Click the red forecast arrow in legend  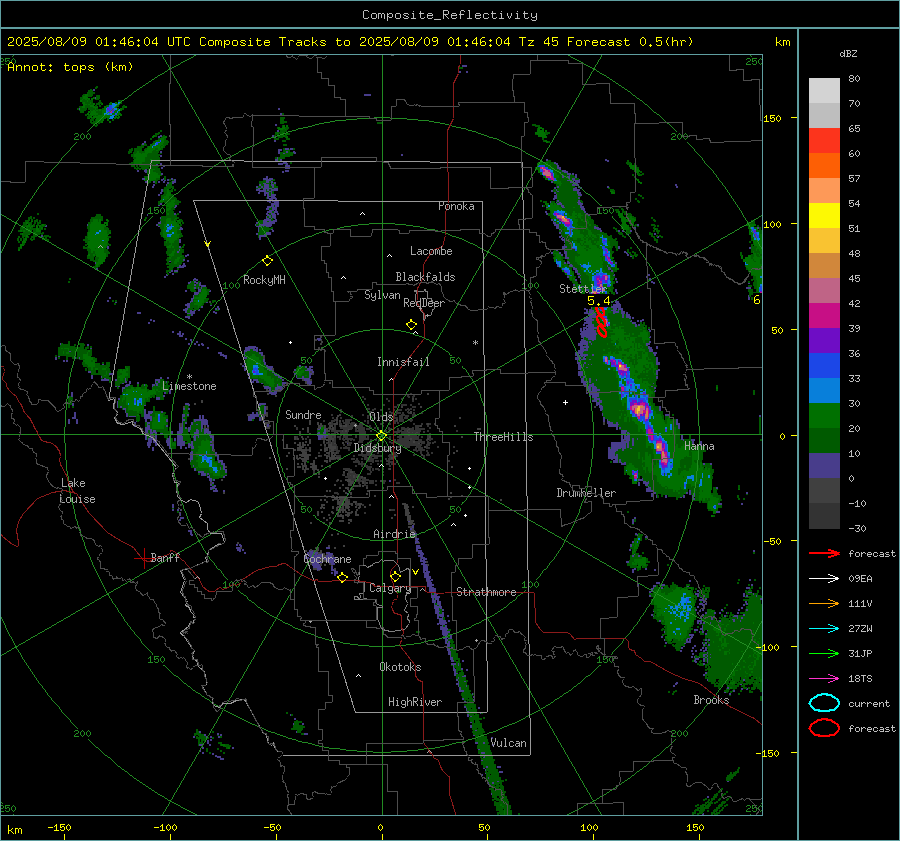[824, 553]
